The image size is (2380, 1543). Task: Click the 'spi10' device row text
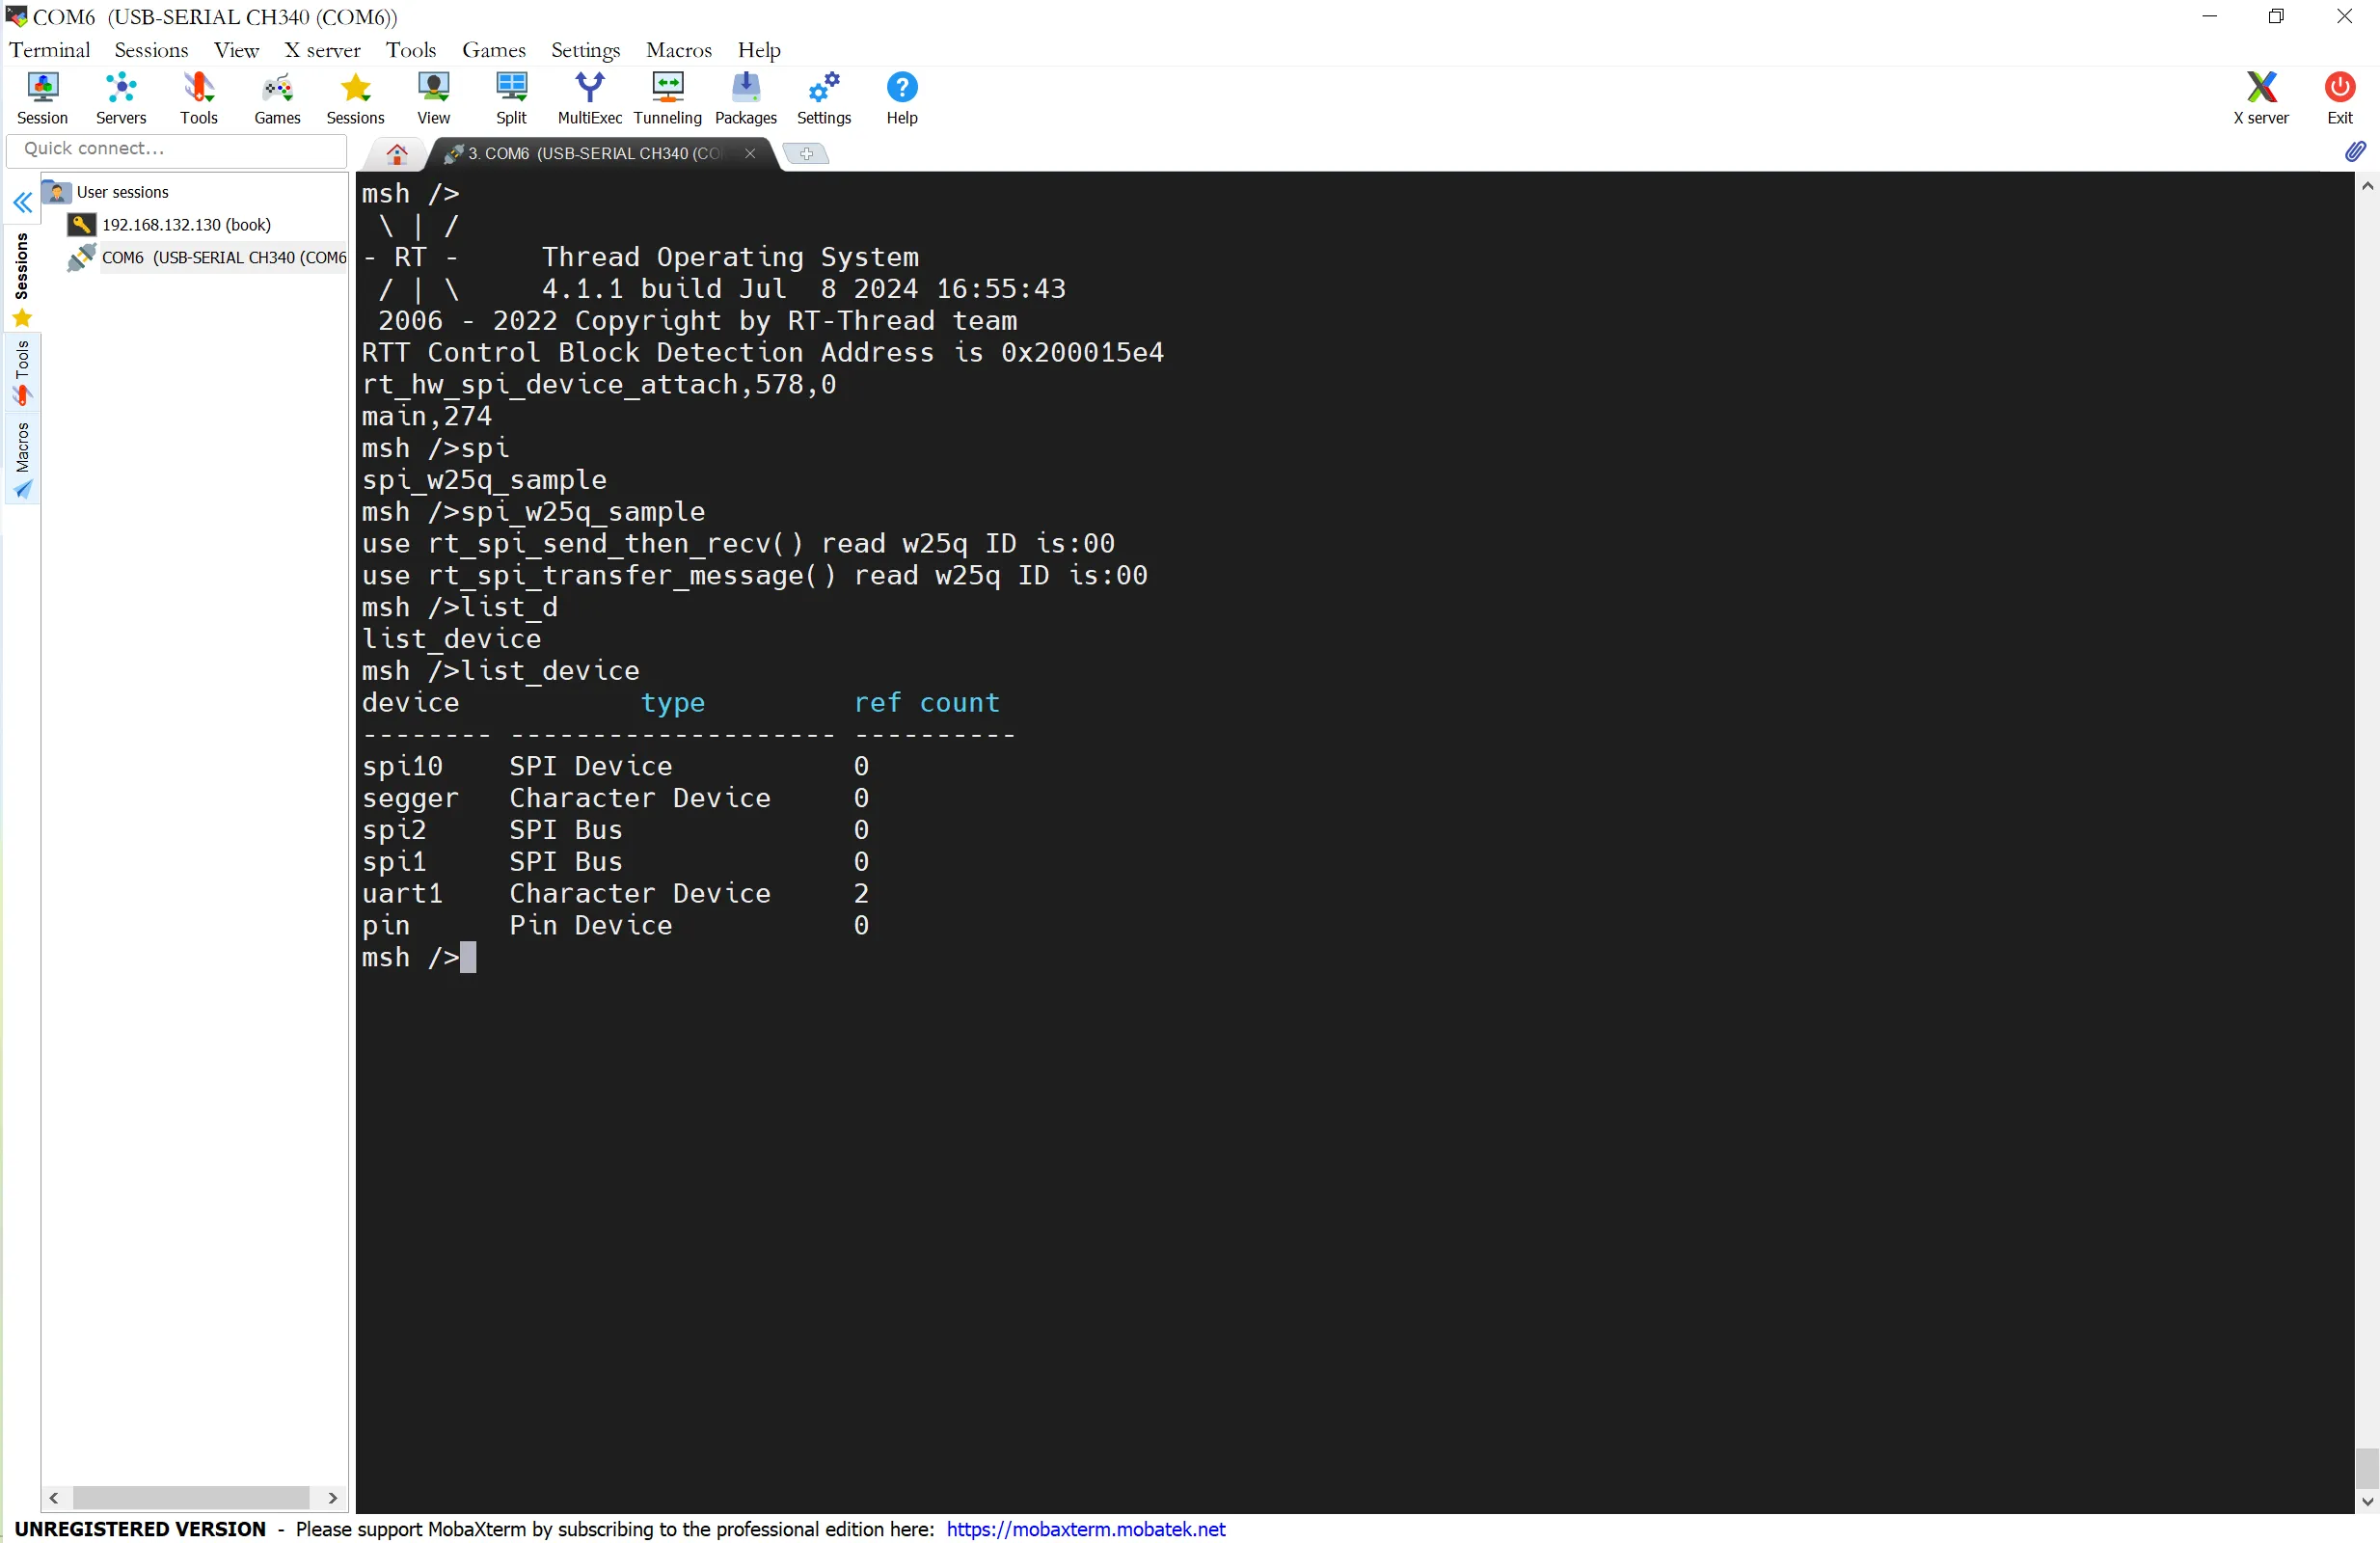402,767
